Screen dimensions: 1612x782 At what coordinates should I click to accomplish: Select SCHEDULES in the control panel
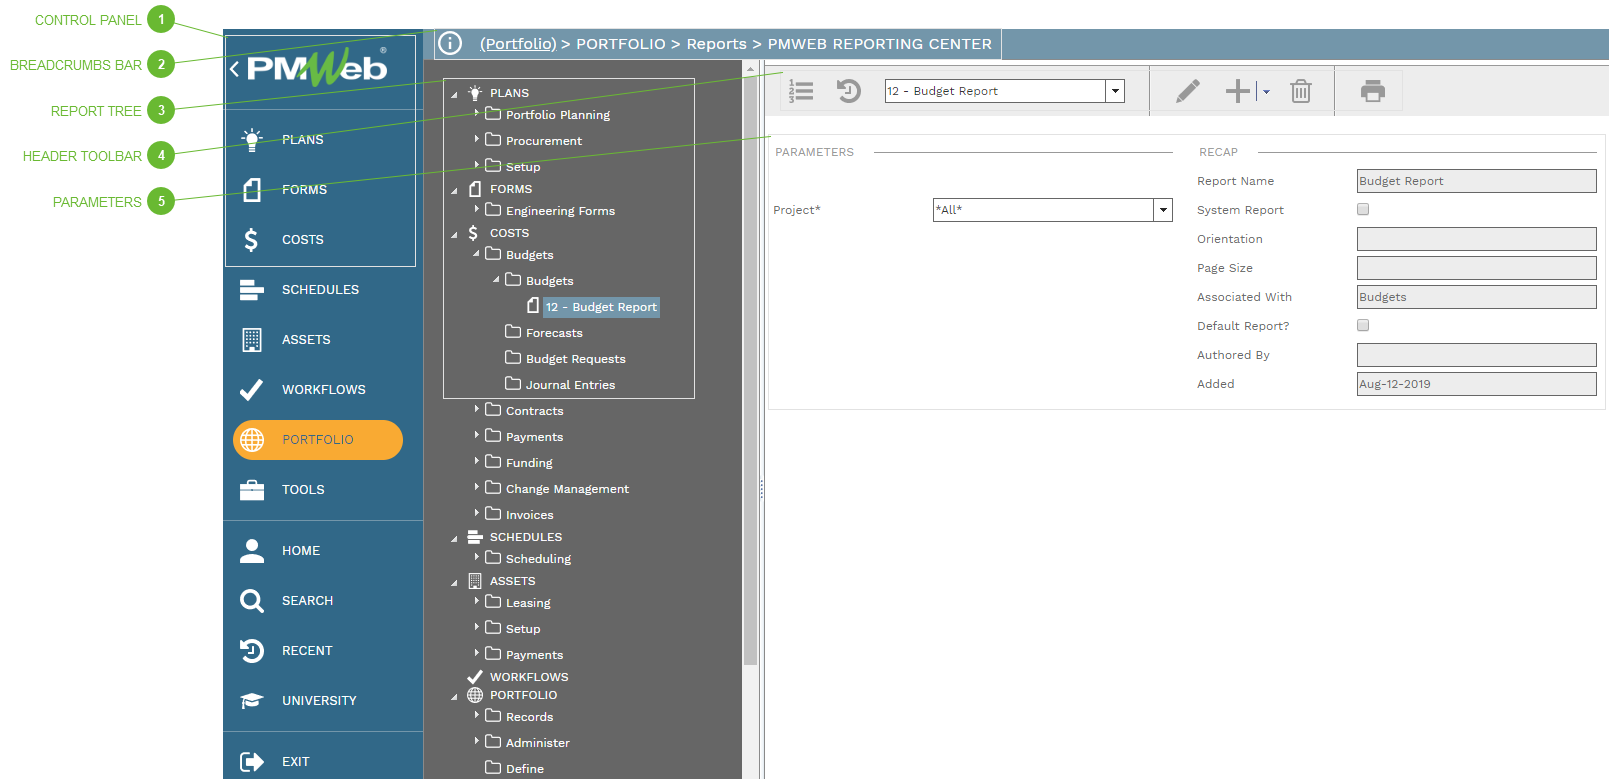point(320,290)
